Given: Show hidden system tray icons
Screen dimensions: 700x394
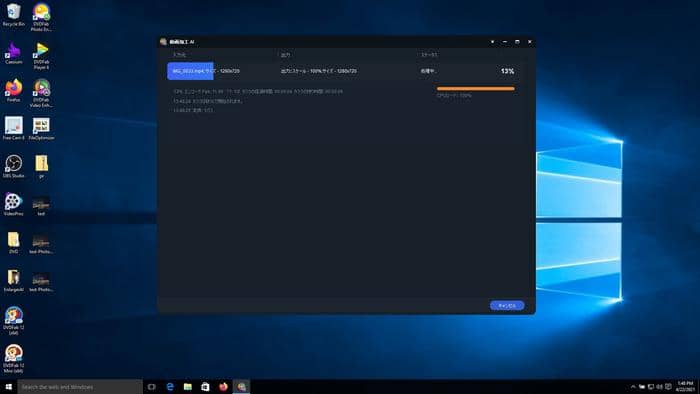Looking at the screenshot, I should coord(633,387).
